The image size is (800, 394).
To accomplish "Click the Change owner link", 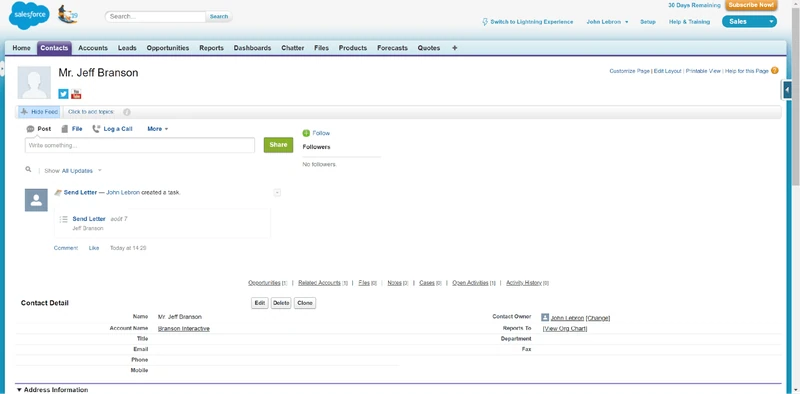I will pos(597,318).
